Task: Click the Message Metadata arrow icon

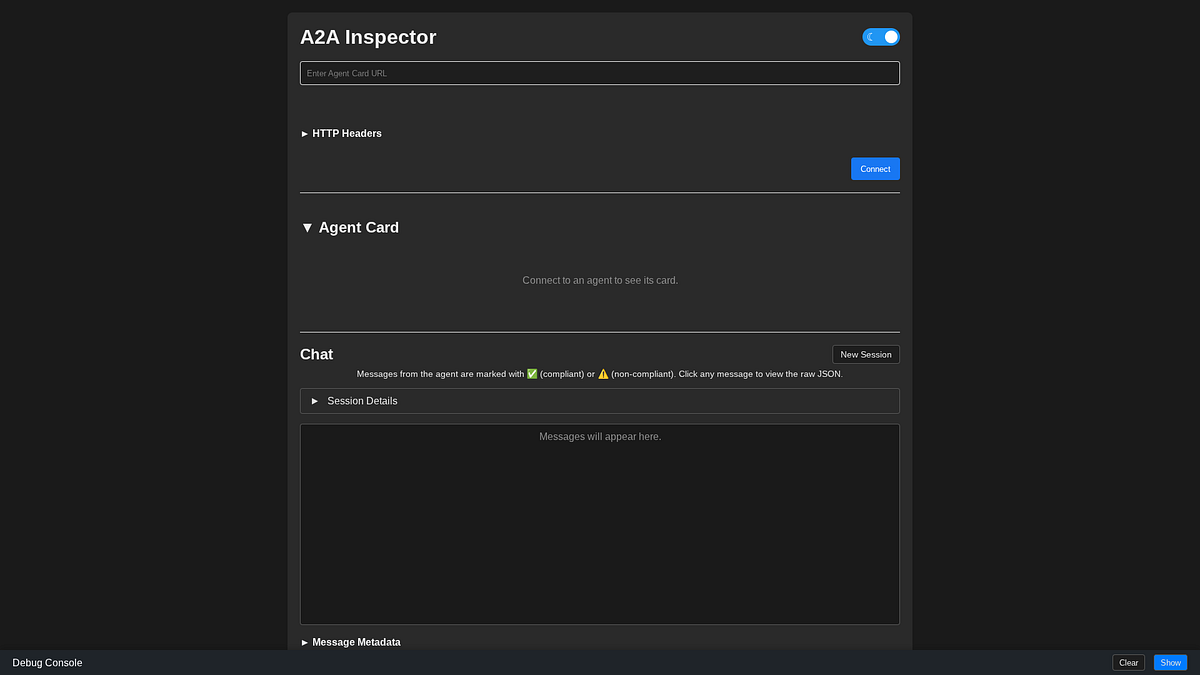Action: tap(304, 642)
